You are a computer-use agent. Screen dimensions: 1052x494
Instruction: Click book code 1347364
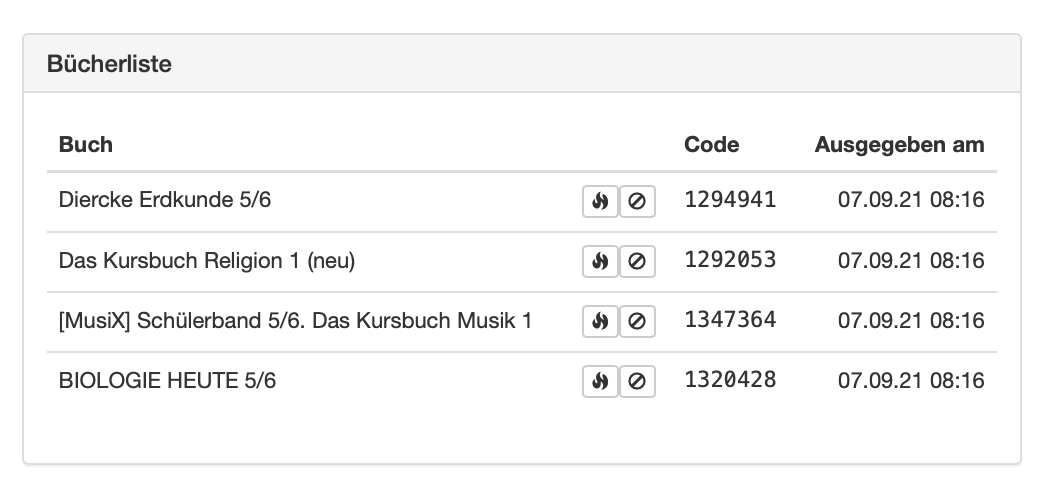click(x=730, y=320)
